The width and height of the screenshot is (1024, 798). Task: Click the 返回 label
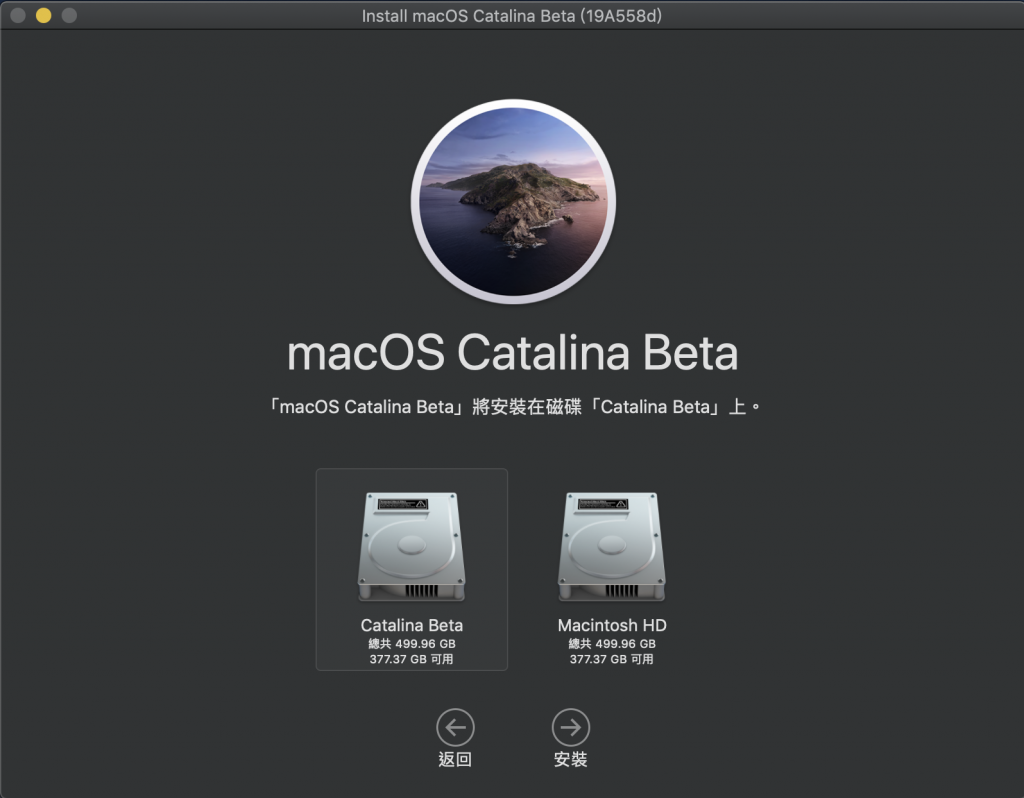click(x=455, y=759)
